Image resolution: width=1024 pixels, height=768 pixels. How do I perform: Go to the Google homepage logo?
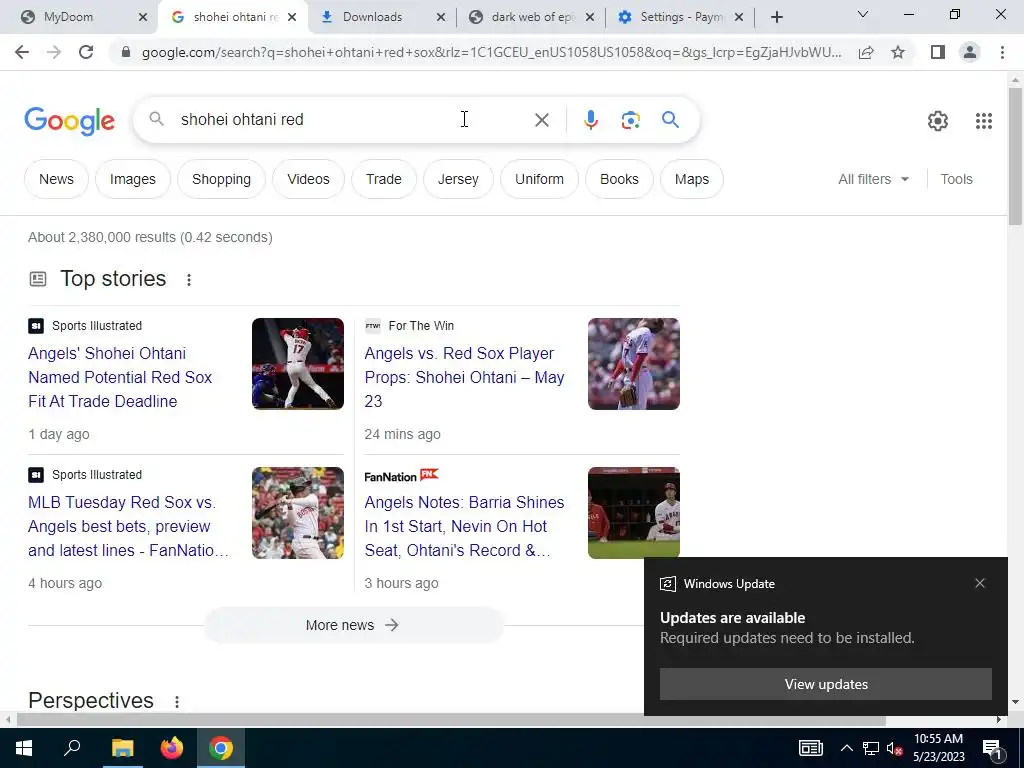pyautogui.click(x=69, y=121)
